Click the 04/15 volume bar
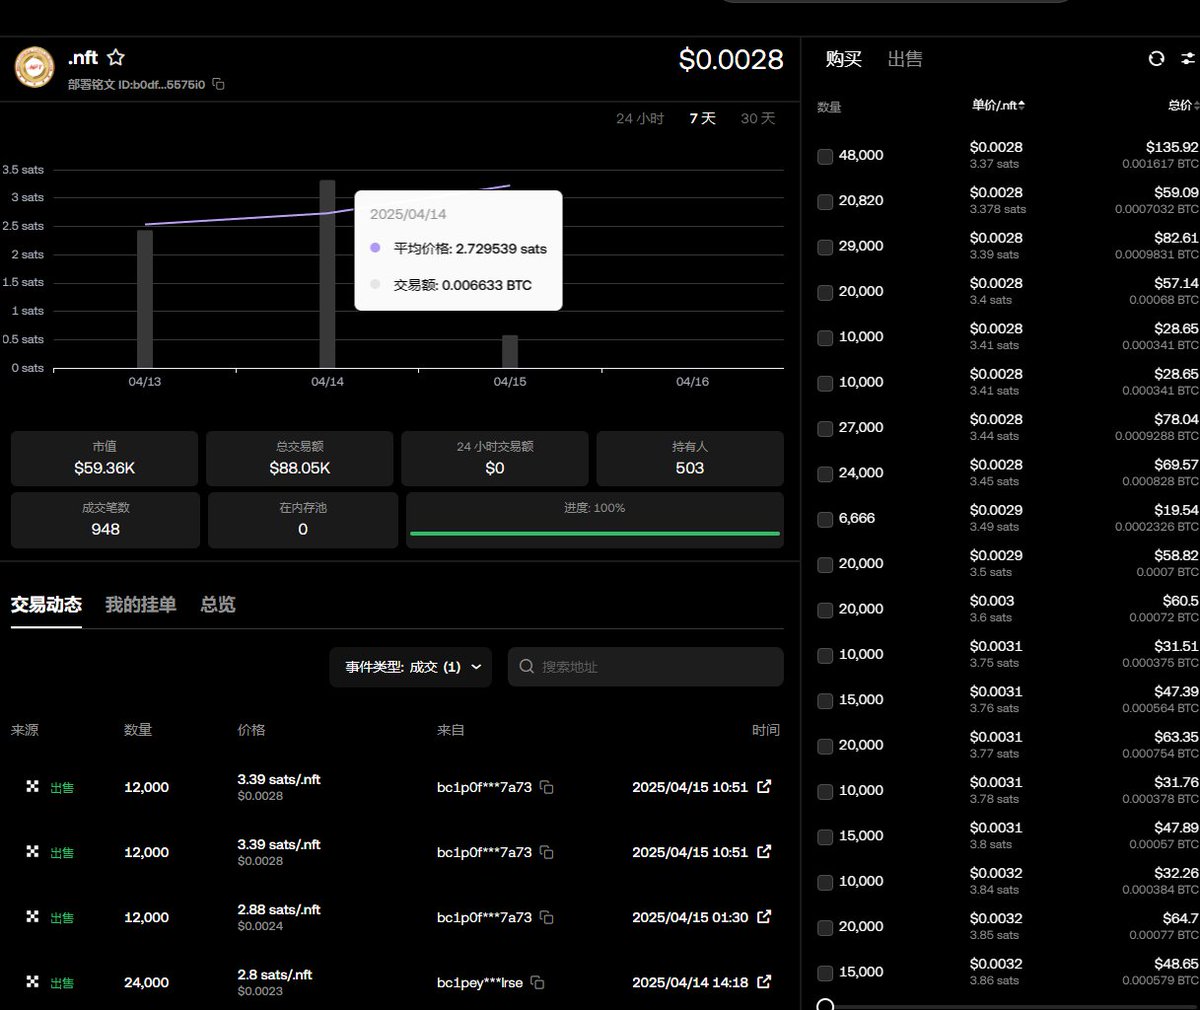The height and width of the screenshot is (1010, 1200). (510, 351)
